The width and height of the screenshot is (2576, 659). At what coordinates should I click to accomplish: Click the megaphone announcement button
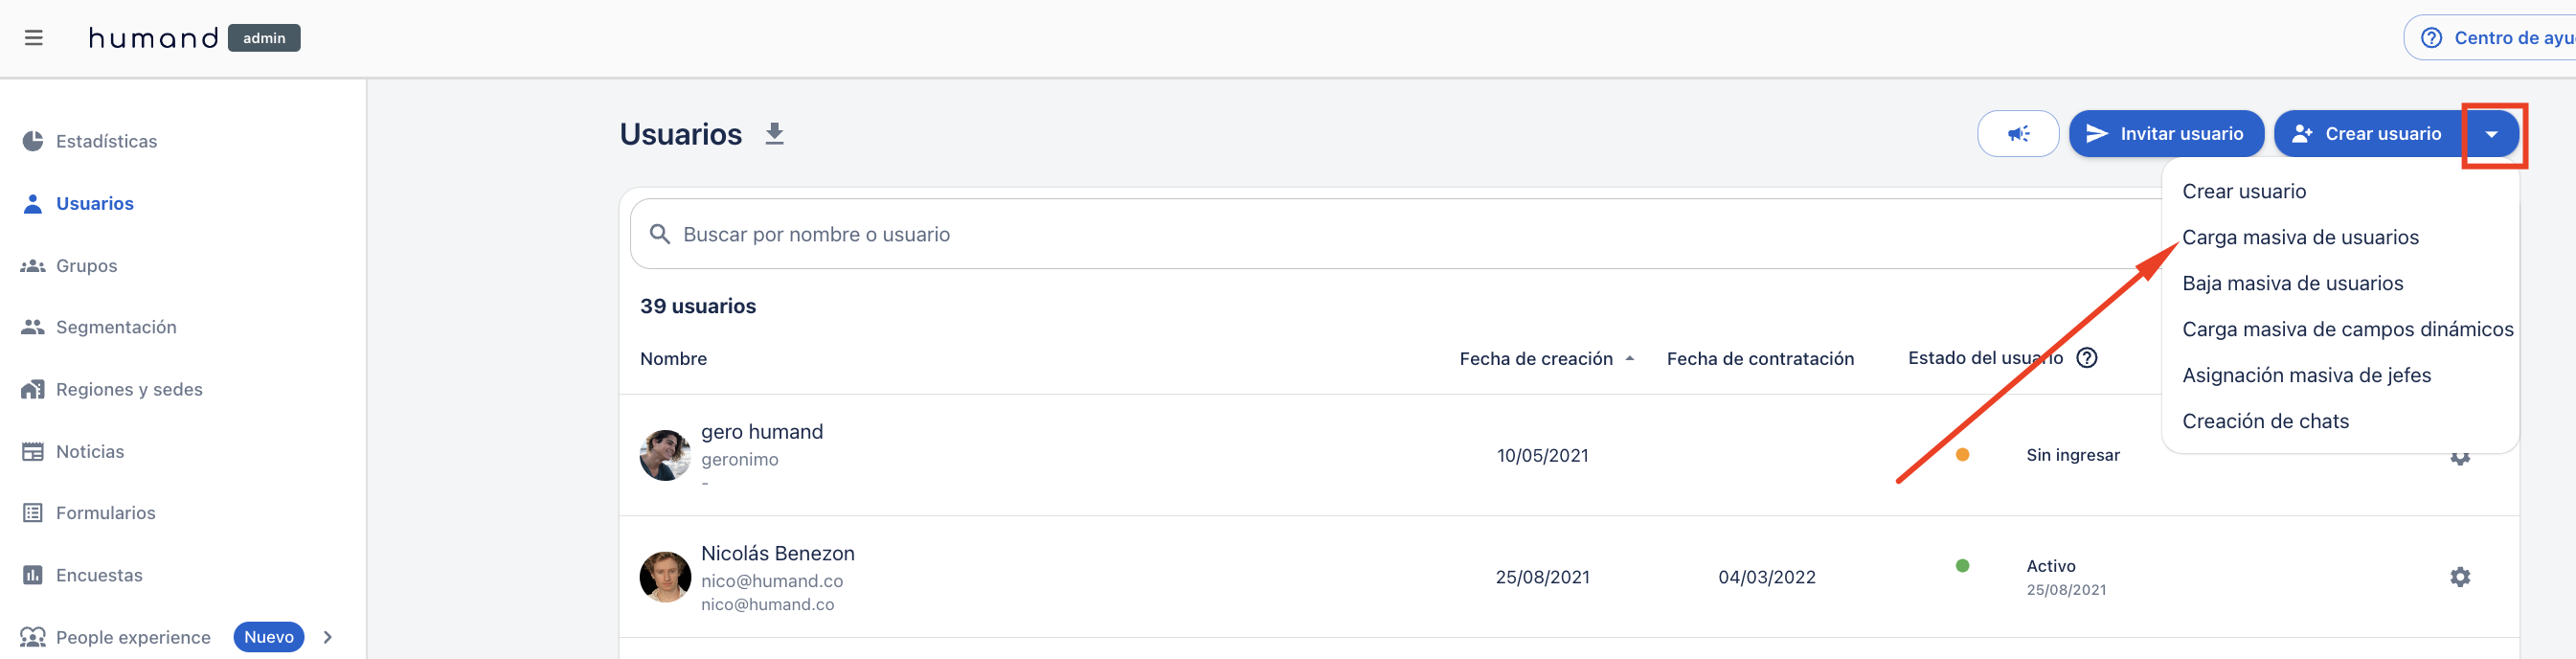[2017, 134]
